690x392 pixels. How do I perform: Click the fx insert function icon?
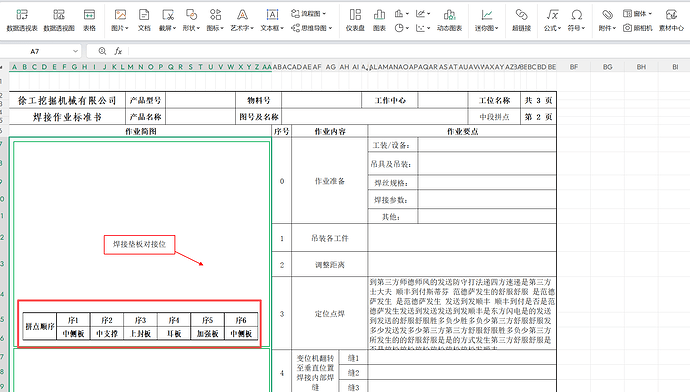pyautogui.click(x=118, y=51)
